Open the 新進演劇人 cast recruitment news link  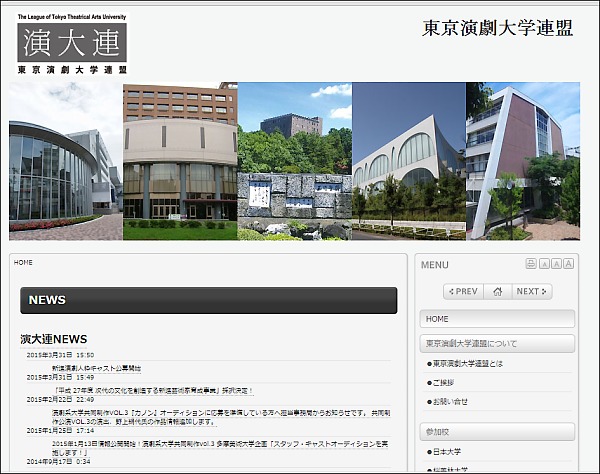coord(96,368)
